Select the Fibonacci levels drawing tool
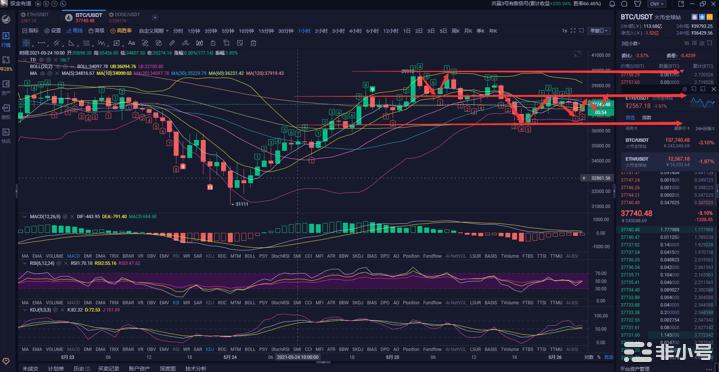 [86, 43]
